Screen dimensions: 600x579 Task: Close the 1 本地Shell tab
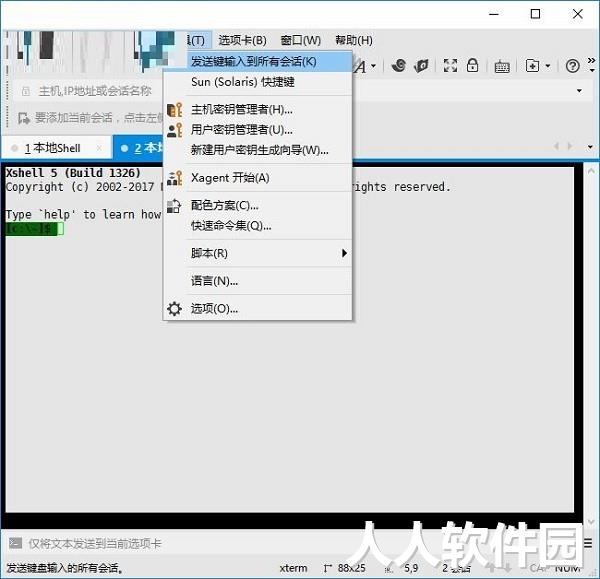[x=99, y=148]
